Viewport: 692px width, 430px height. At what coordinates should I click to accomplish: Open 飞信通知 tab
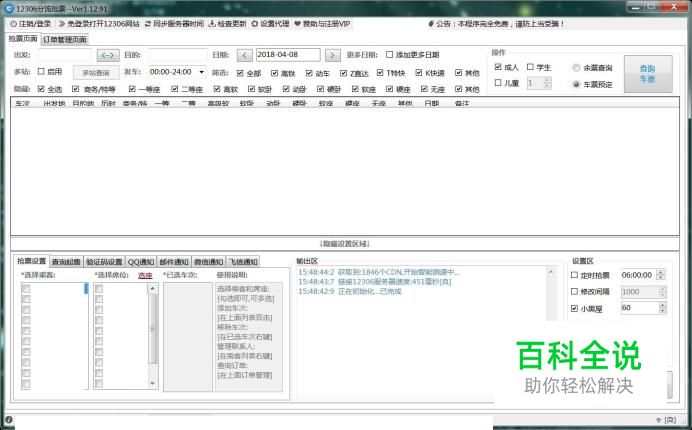click(x=243, y=262)
